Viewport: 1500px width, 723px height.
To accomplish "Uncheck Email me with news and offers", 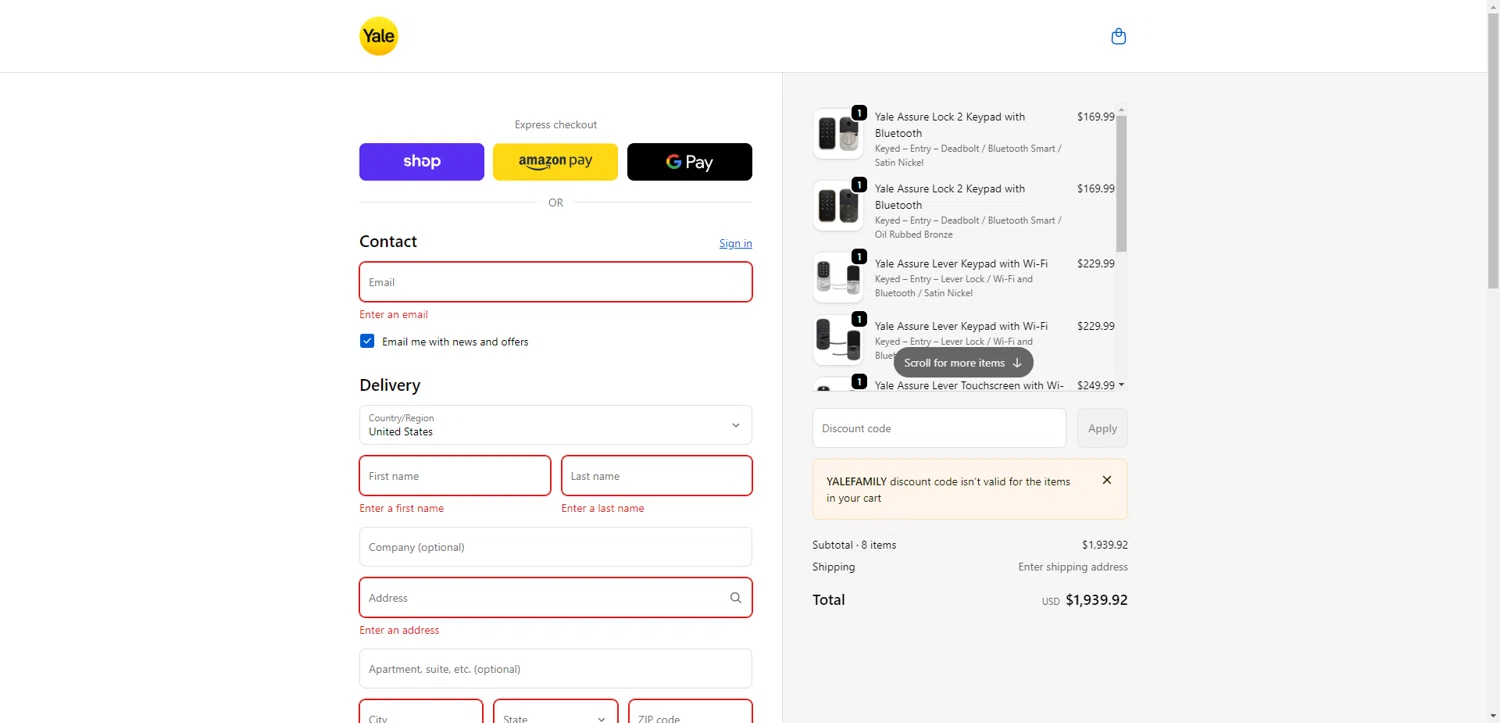I will click(x=367, y=341).
